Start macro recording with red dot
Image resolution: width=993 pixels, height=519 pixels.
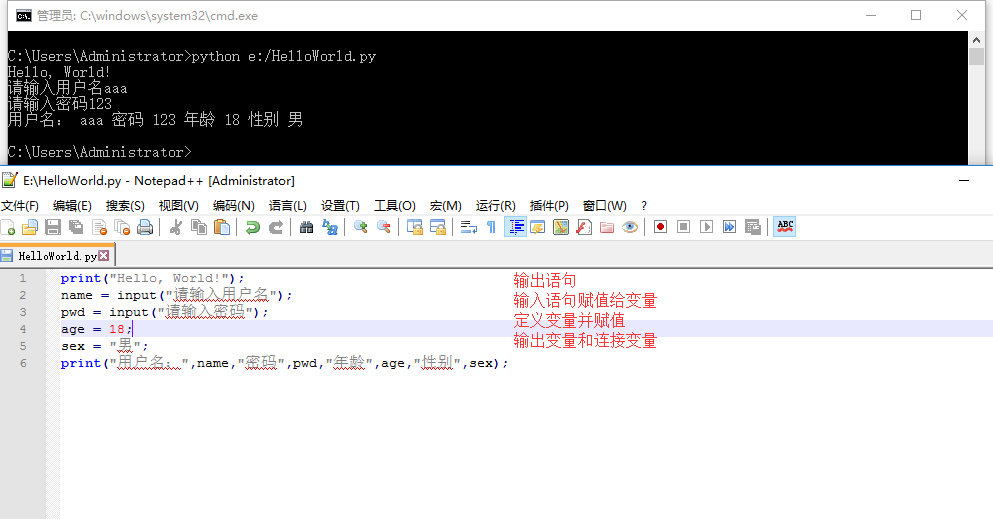coord(661,227)
